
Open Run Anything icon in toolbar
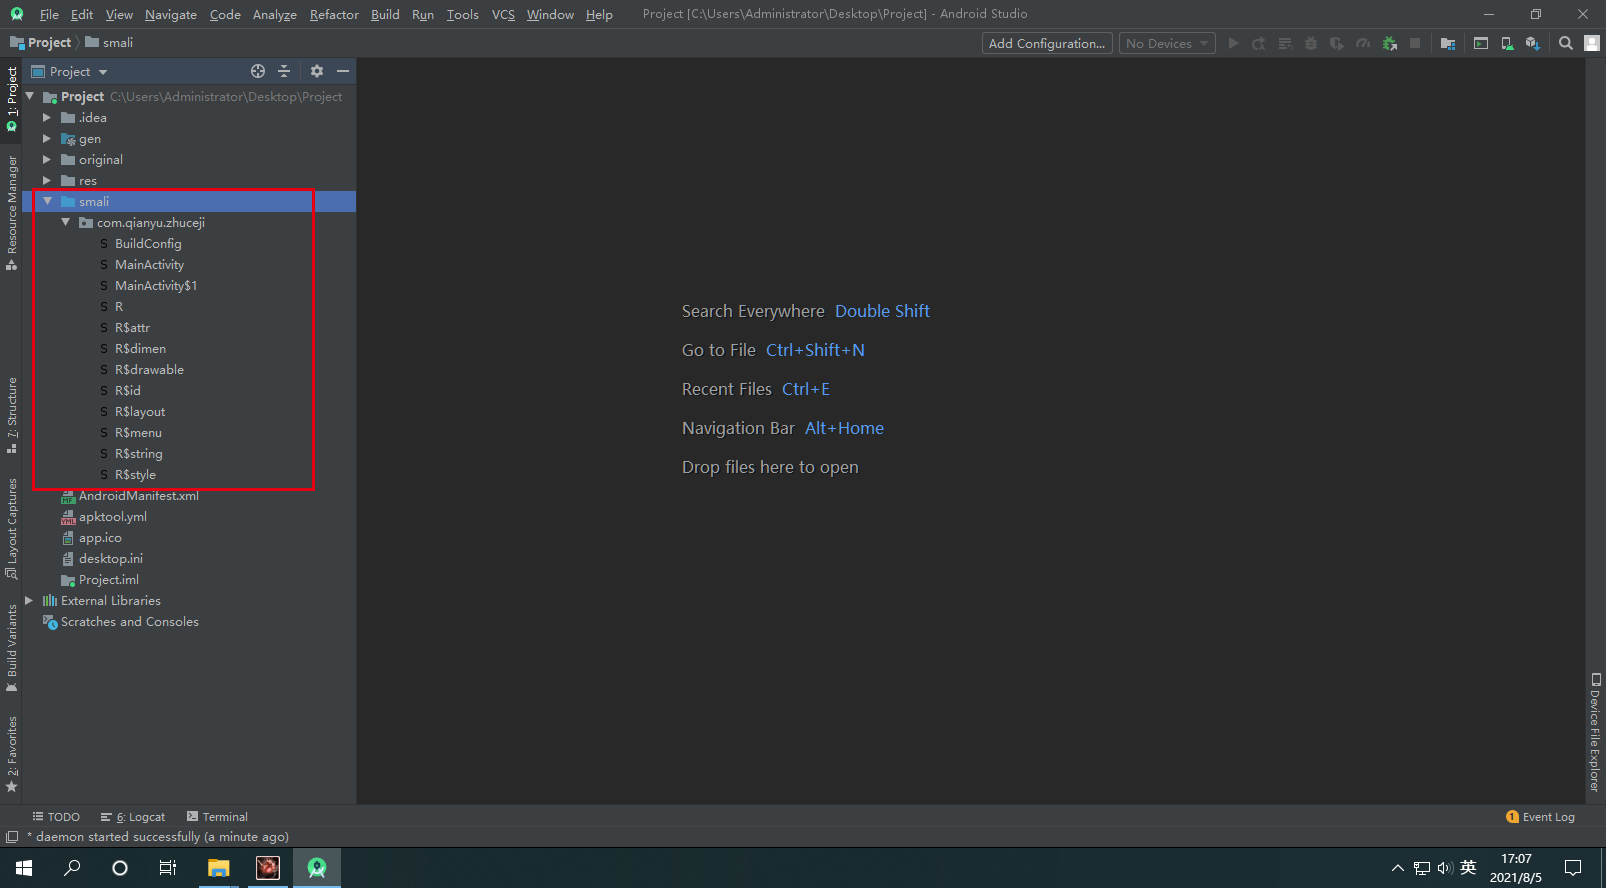pos(1481,43)
